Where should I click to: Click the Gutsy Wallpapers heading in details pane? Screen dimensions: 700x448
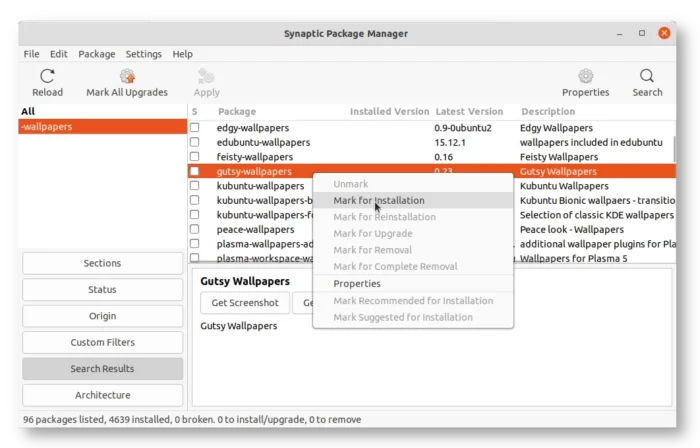245,281
